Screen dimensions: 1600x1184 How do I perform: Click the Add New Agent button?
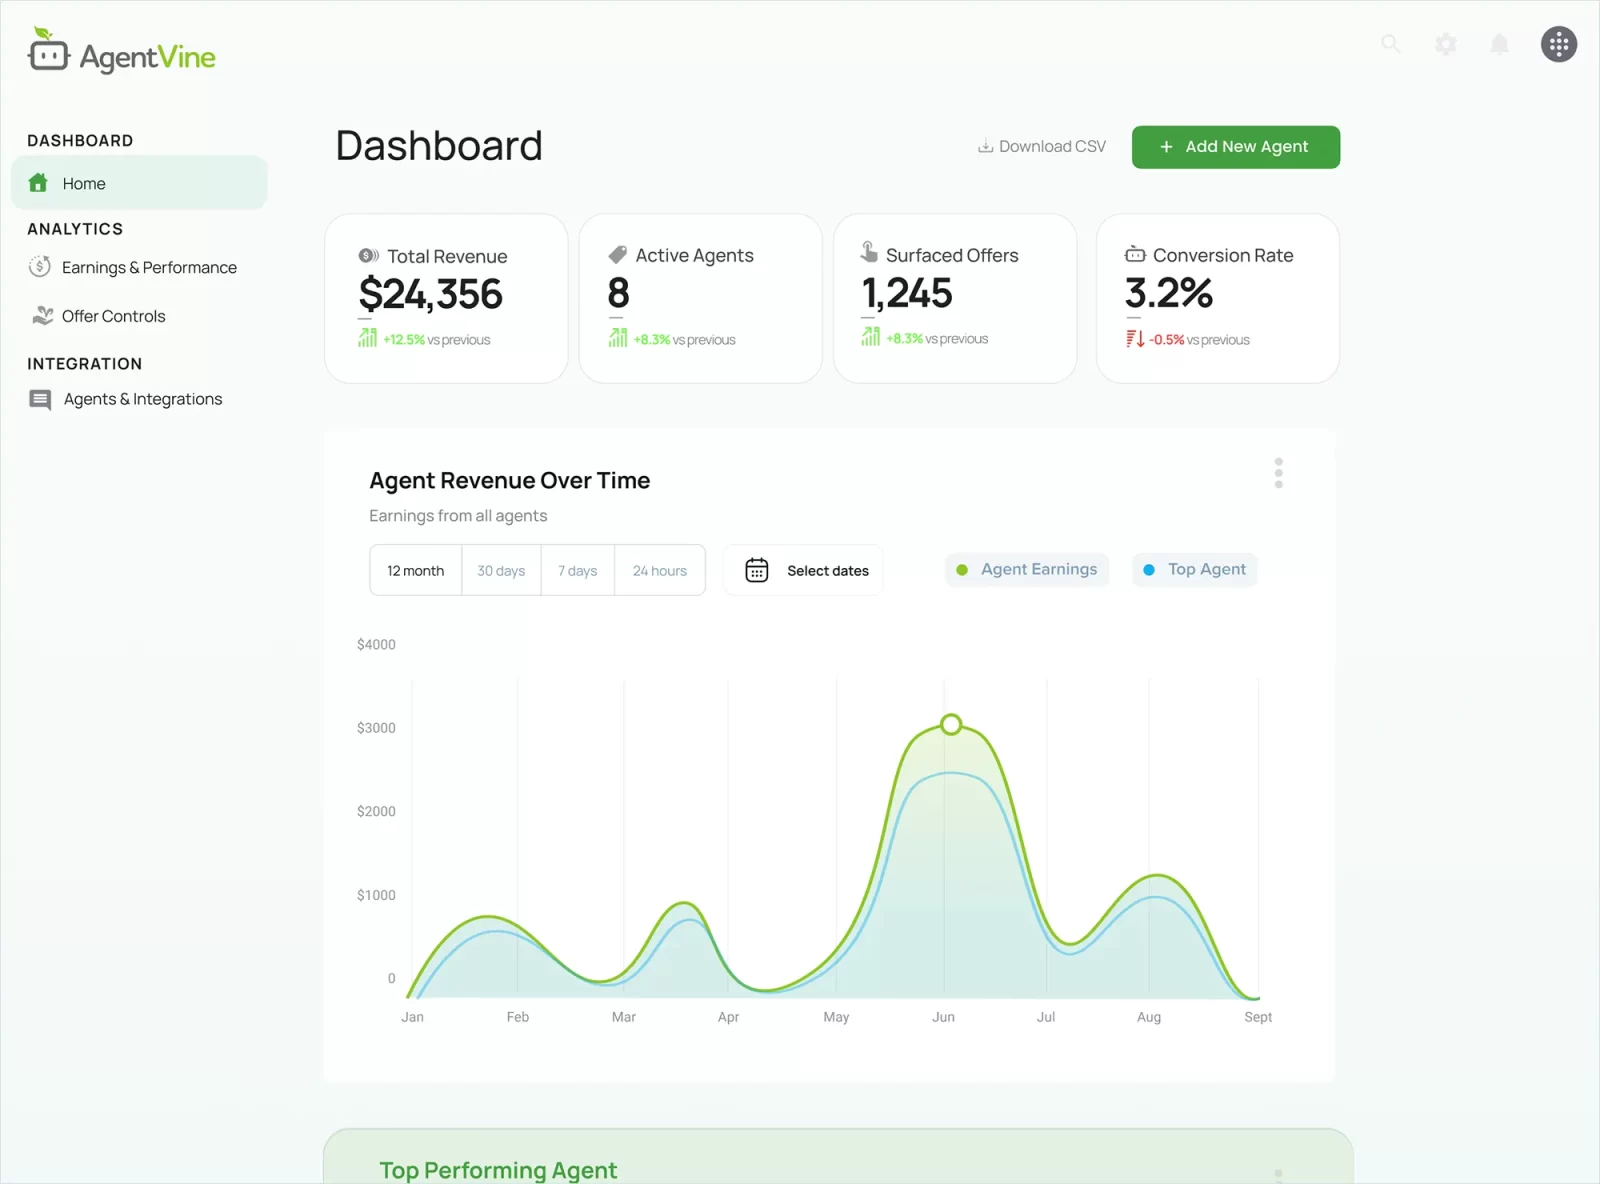click(1235, 147)
